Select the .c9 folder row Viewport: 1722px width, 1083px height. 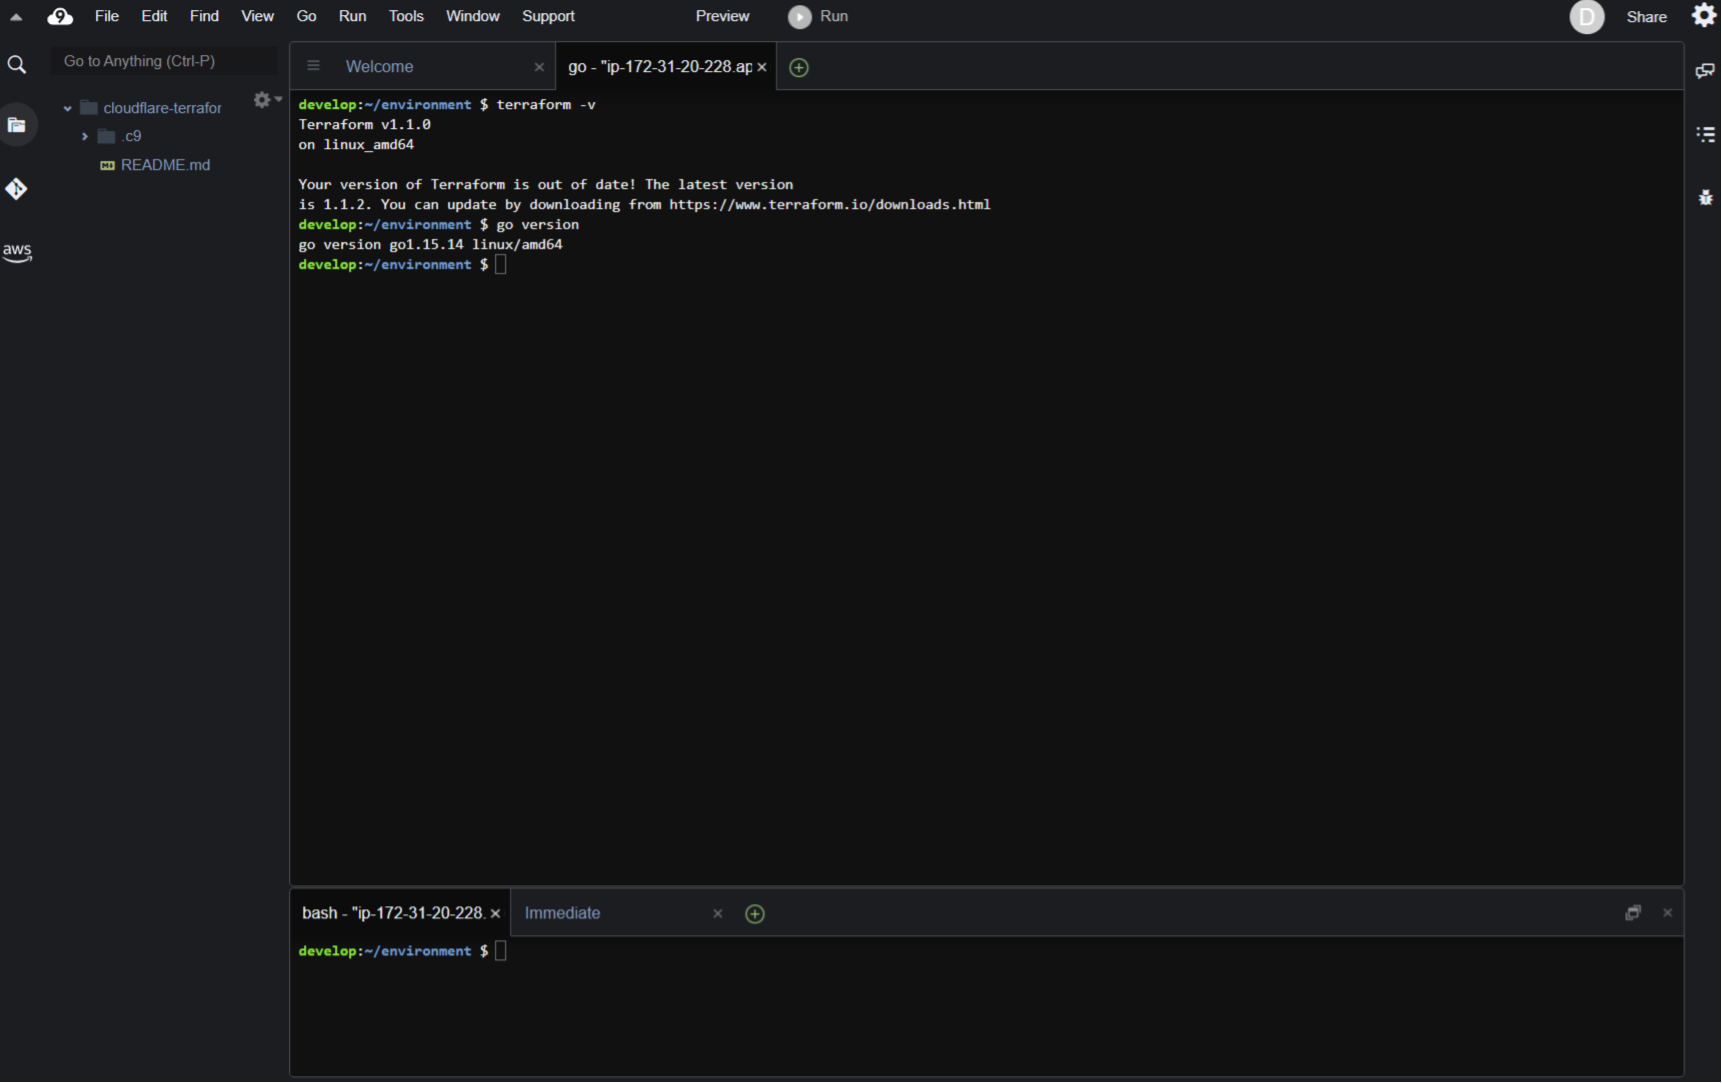click(132, 136)
